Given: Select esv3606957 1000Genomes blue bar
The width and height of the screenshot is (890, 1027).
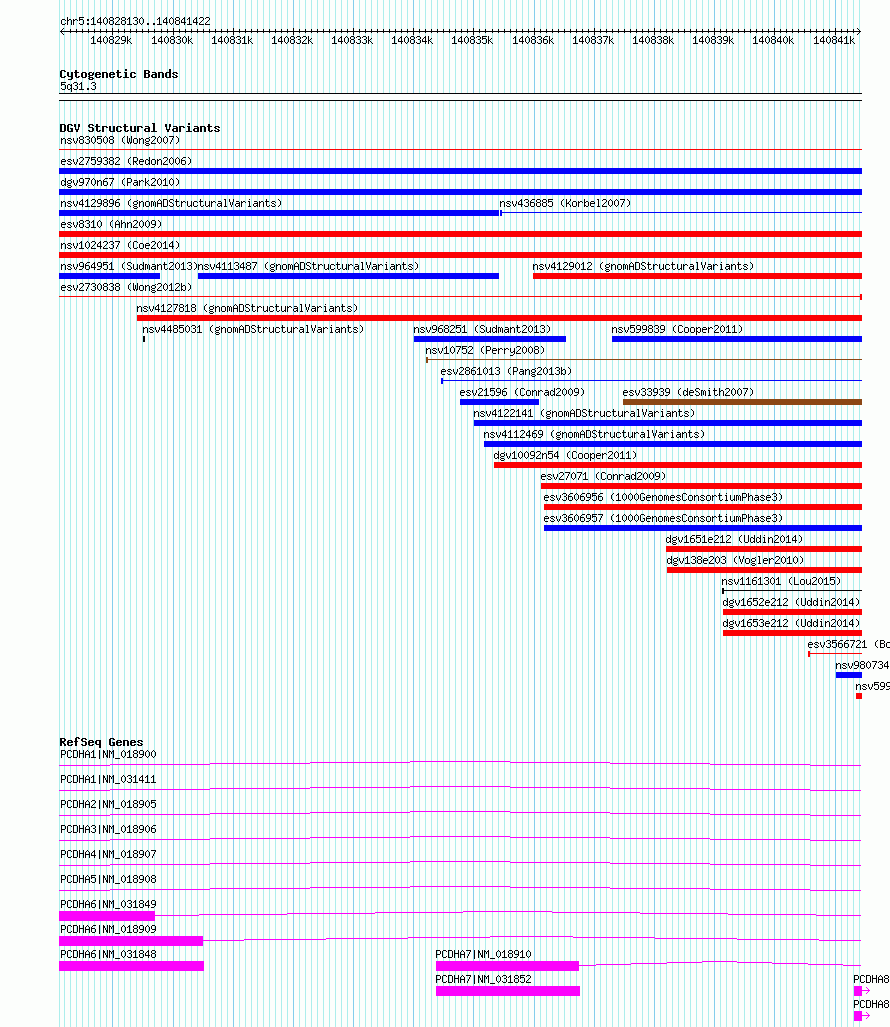Looking at the screenshot, I should click(703, 527).
